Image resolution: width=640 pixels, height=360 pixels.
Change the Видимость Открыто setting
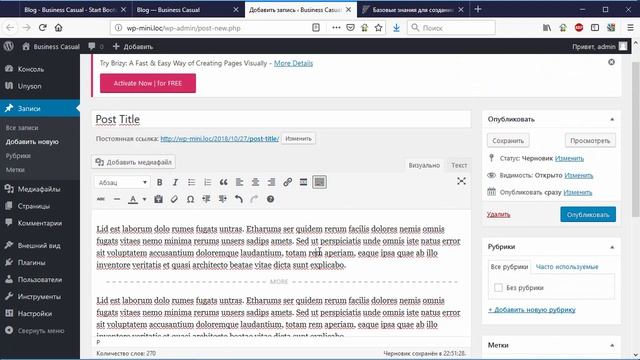(x=578, y=176)
